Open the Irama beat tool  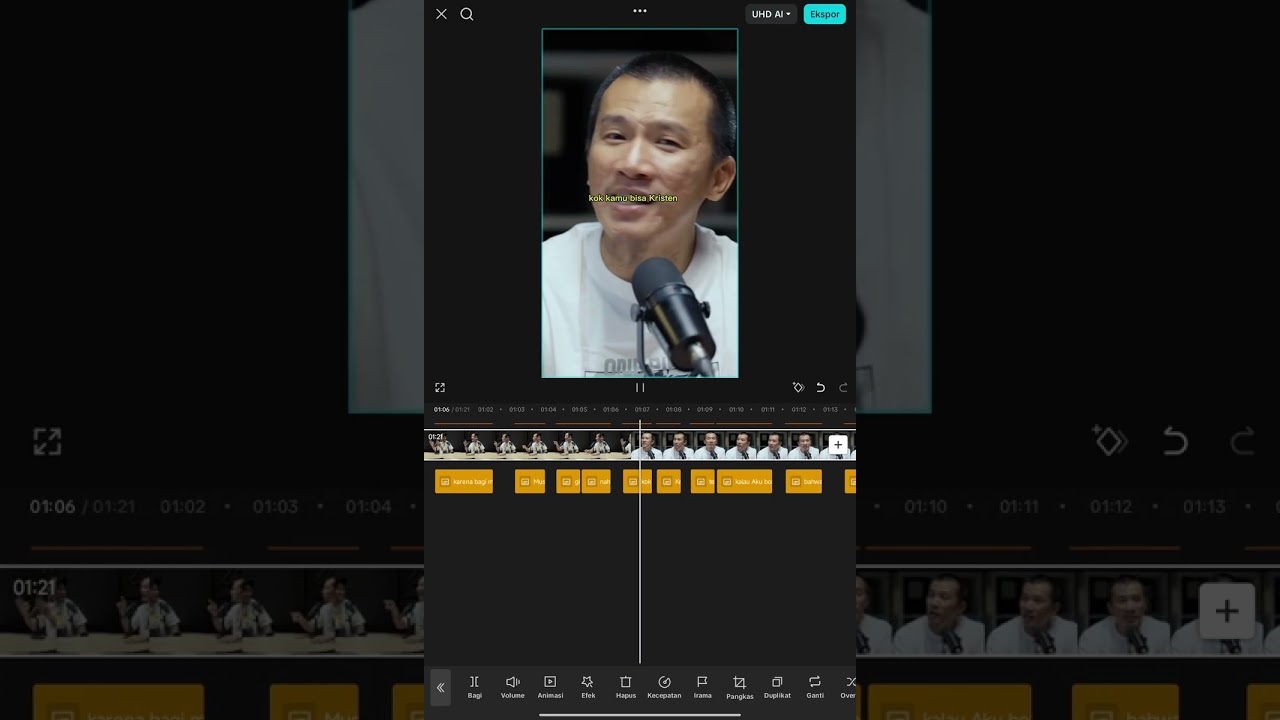(703, 687)
